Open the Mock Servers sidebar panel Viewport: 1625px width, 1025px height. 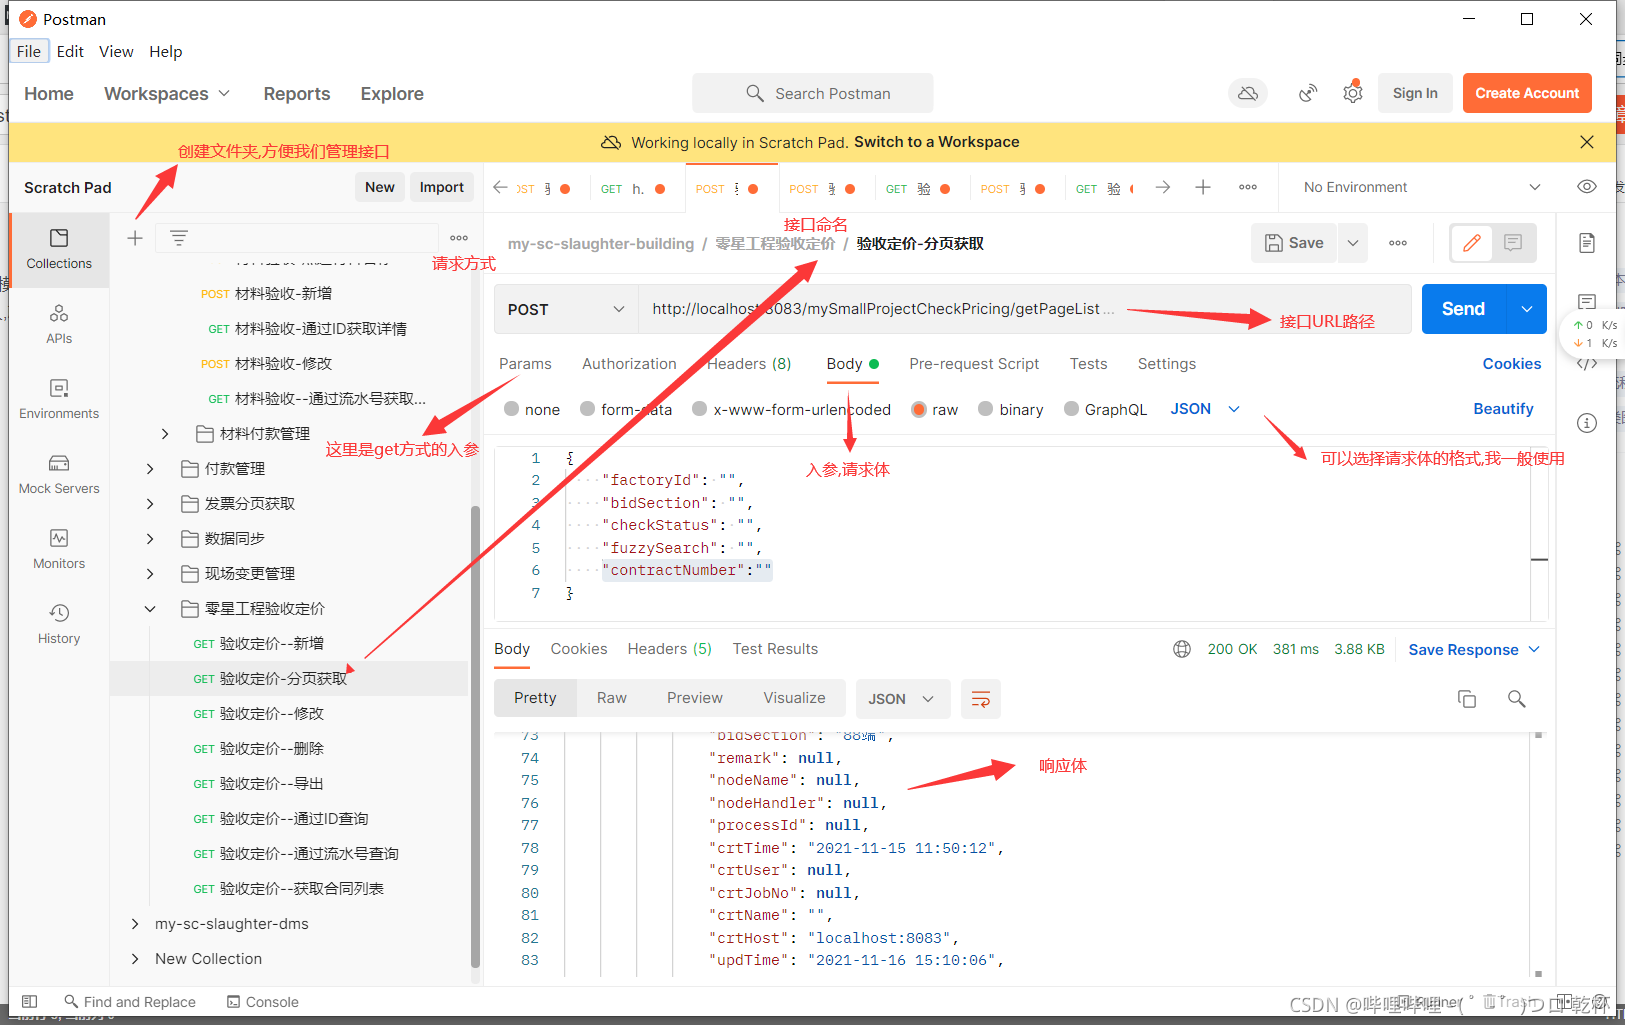[x=59, y=474]
